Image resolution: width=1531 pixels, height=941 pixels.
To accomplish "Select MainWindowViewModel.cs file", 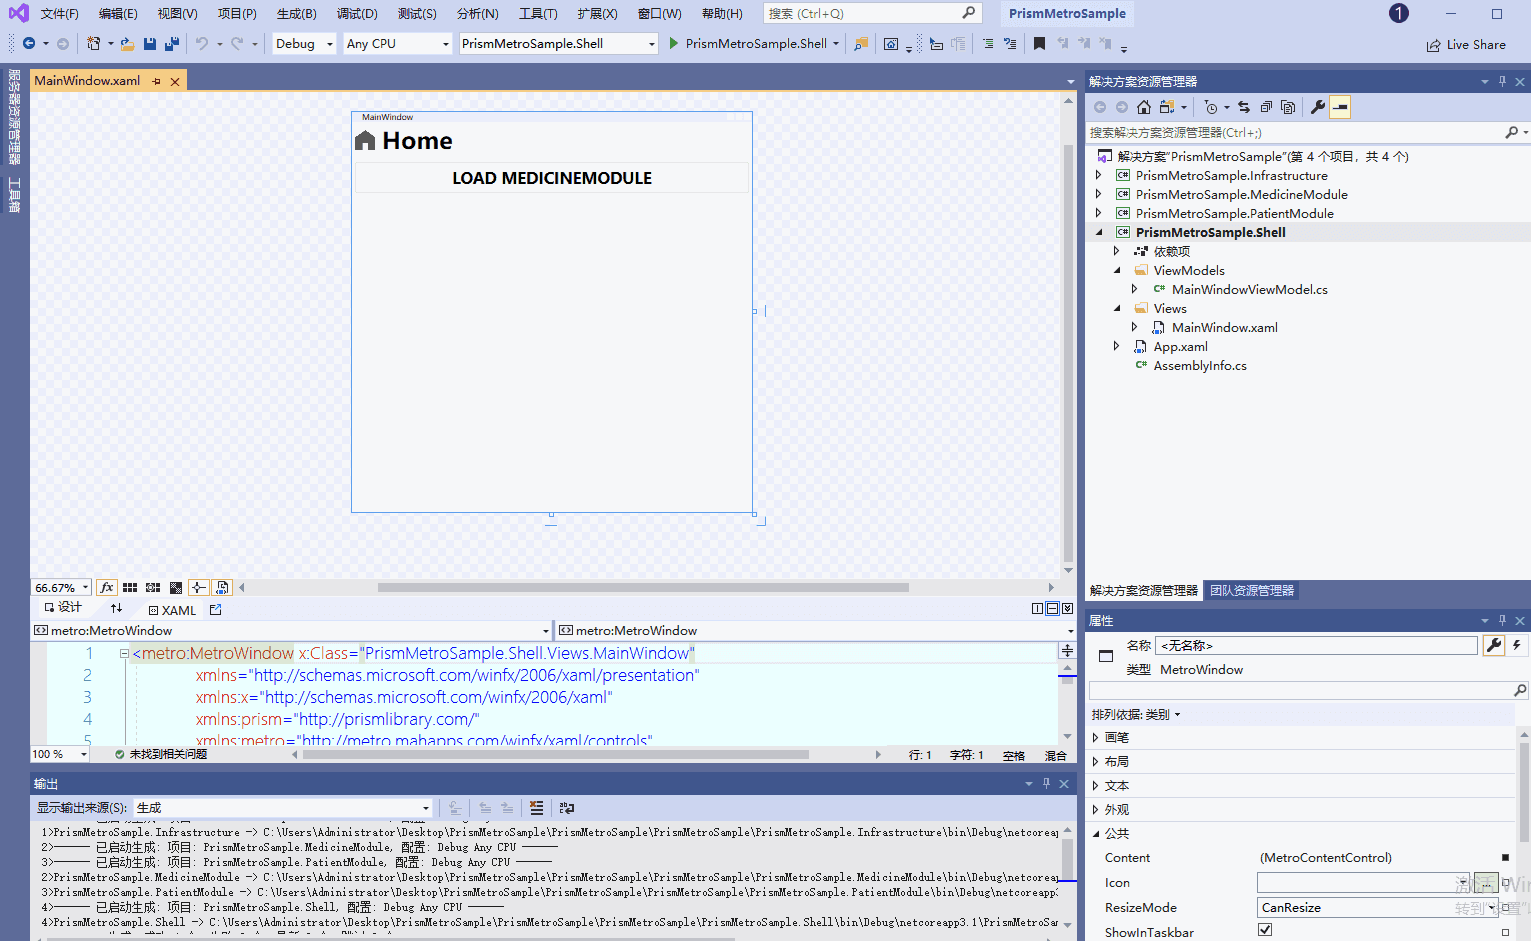I will (x=1249, y=289).
